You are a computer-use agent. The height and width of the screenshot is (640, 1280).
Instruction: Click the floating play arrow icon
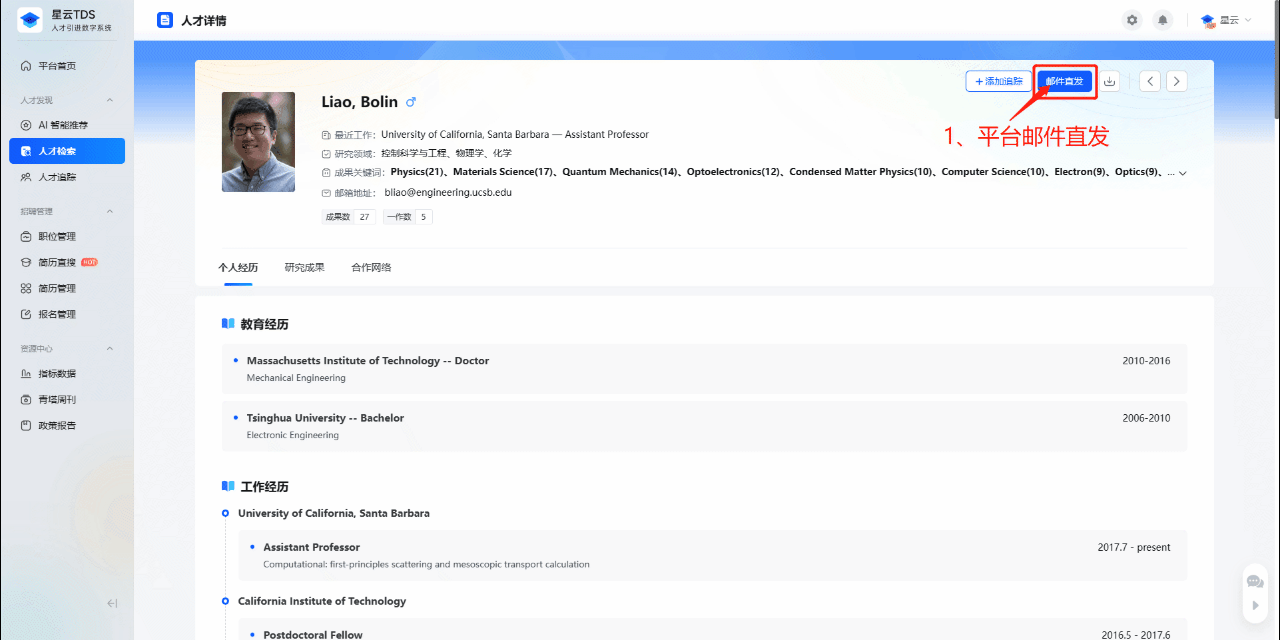click(1255, 605)
